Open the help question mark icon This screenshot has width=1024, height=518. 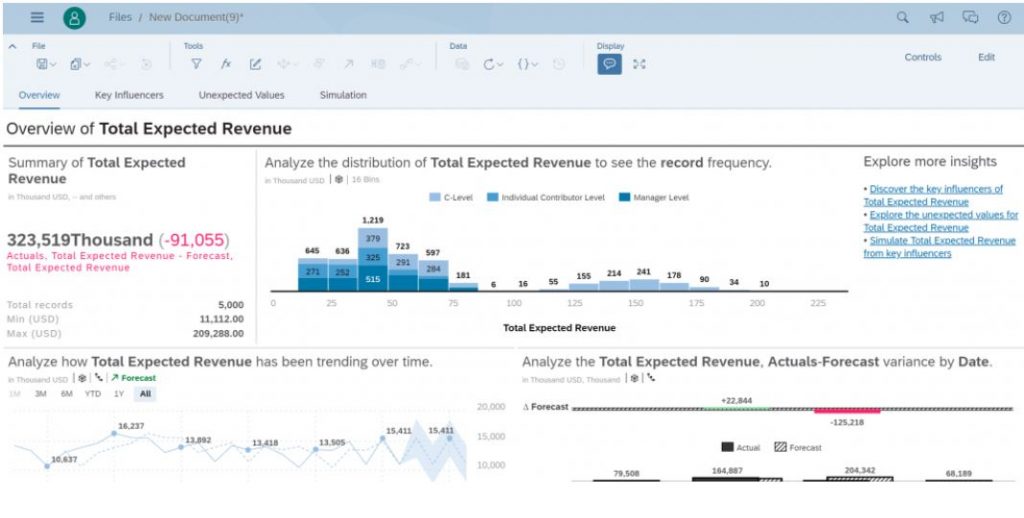[1003, 17]
